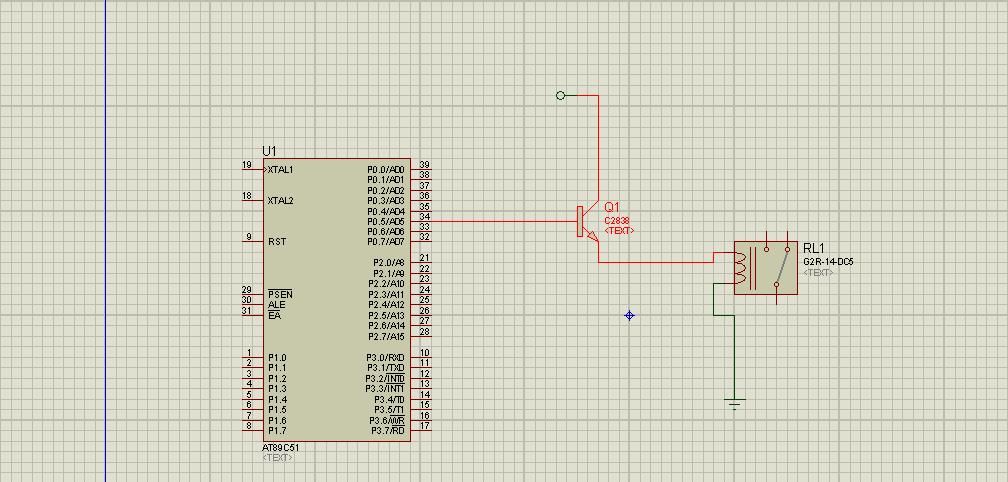This screenshot has height=482, width=1008.
Task: Click the G2R-14-DC5 relay value text
Action: pos(828,262)
